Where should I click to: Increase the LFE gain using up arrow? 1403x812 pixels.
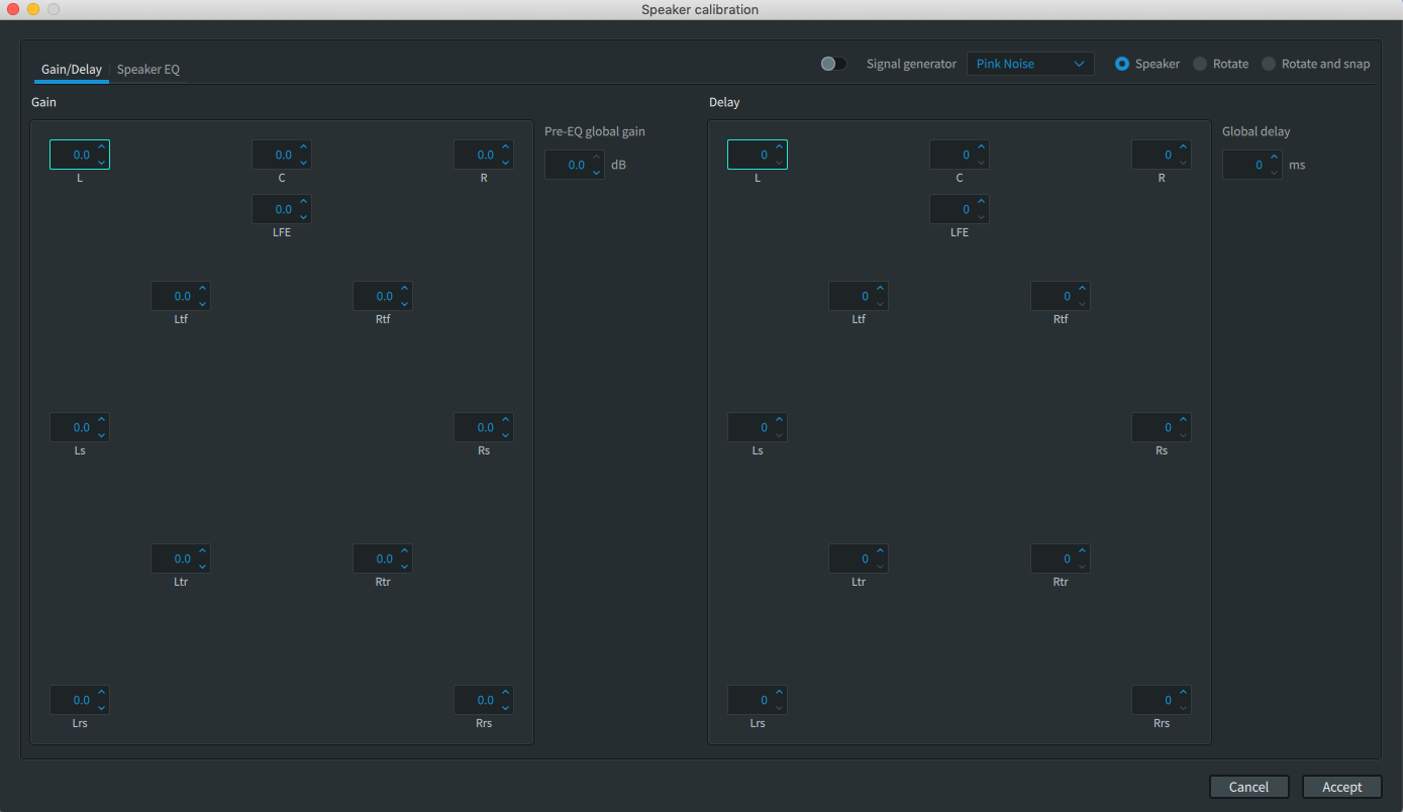coord(304,203)
